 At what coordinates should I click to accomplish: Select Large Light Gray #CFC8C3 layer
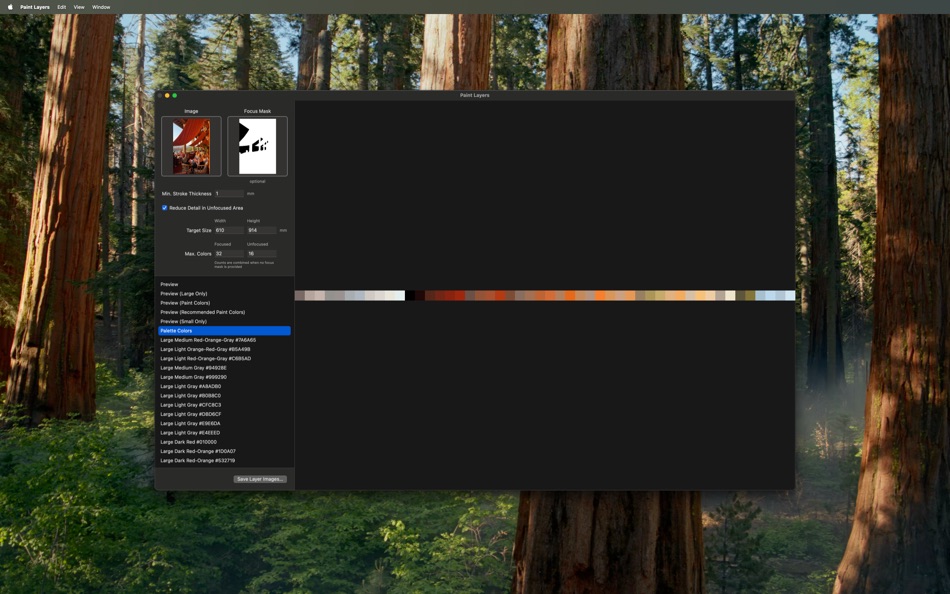tap(224, 405)
